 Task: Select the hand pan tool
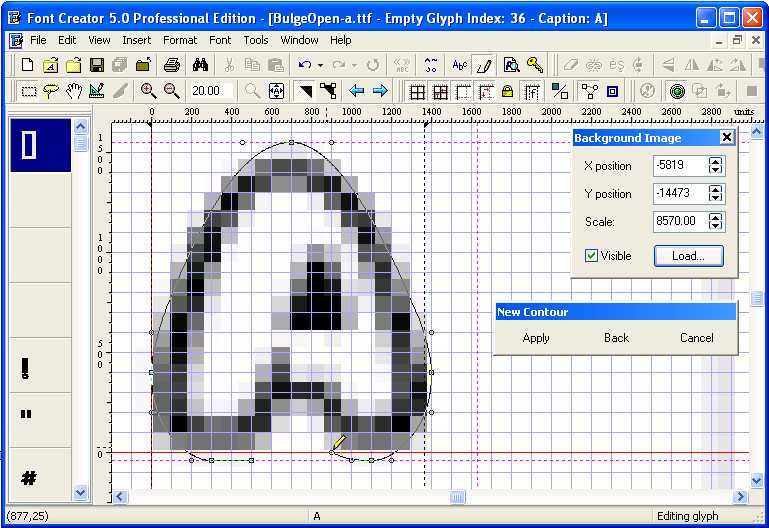(74, 91)
